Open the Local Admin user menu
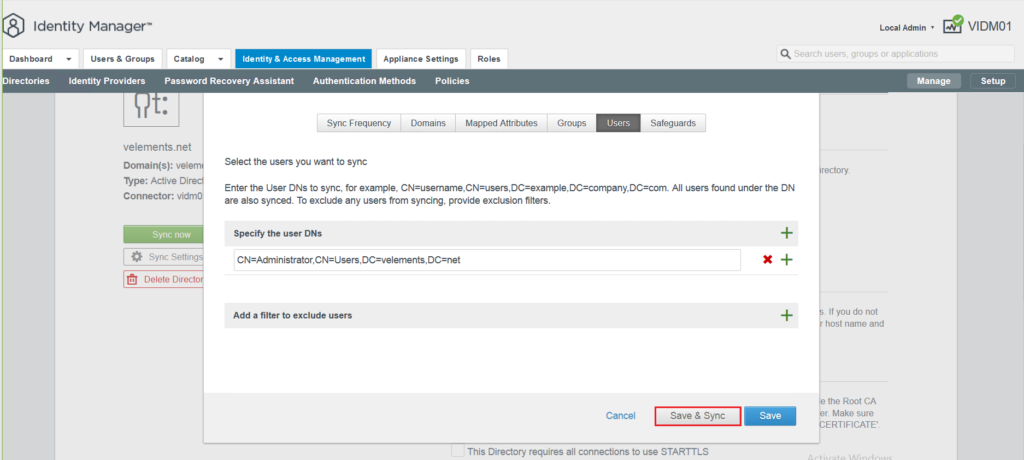The height and width of the screenshot is (460, 1024). click(907, 27)
